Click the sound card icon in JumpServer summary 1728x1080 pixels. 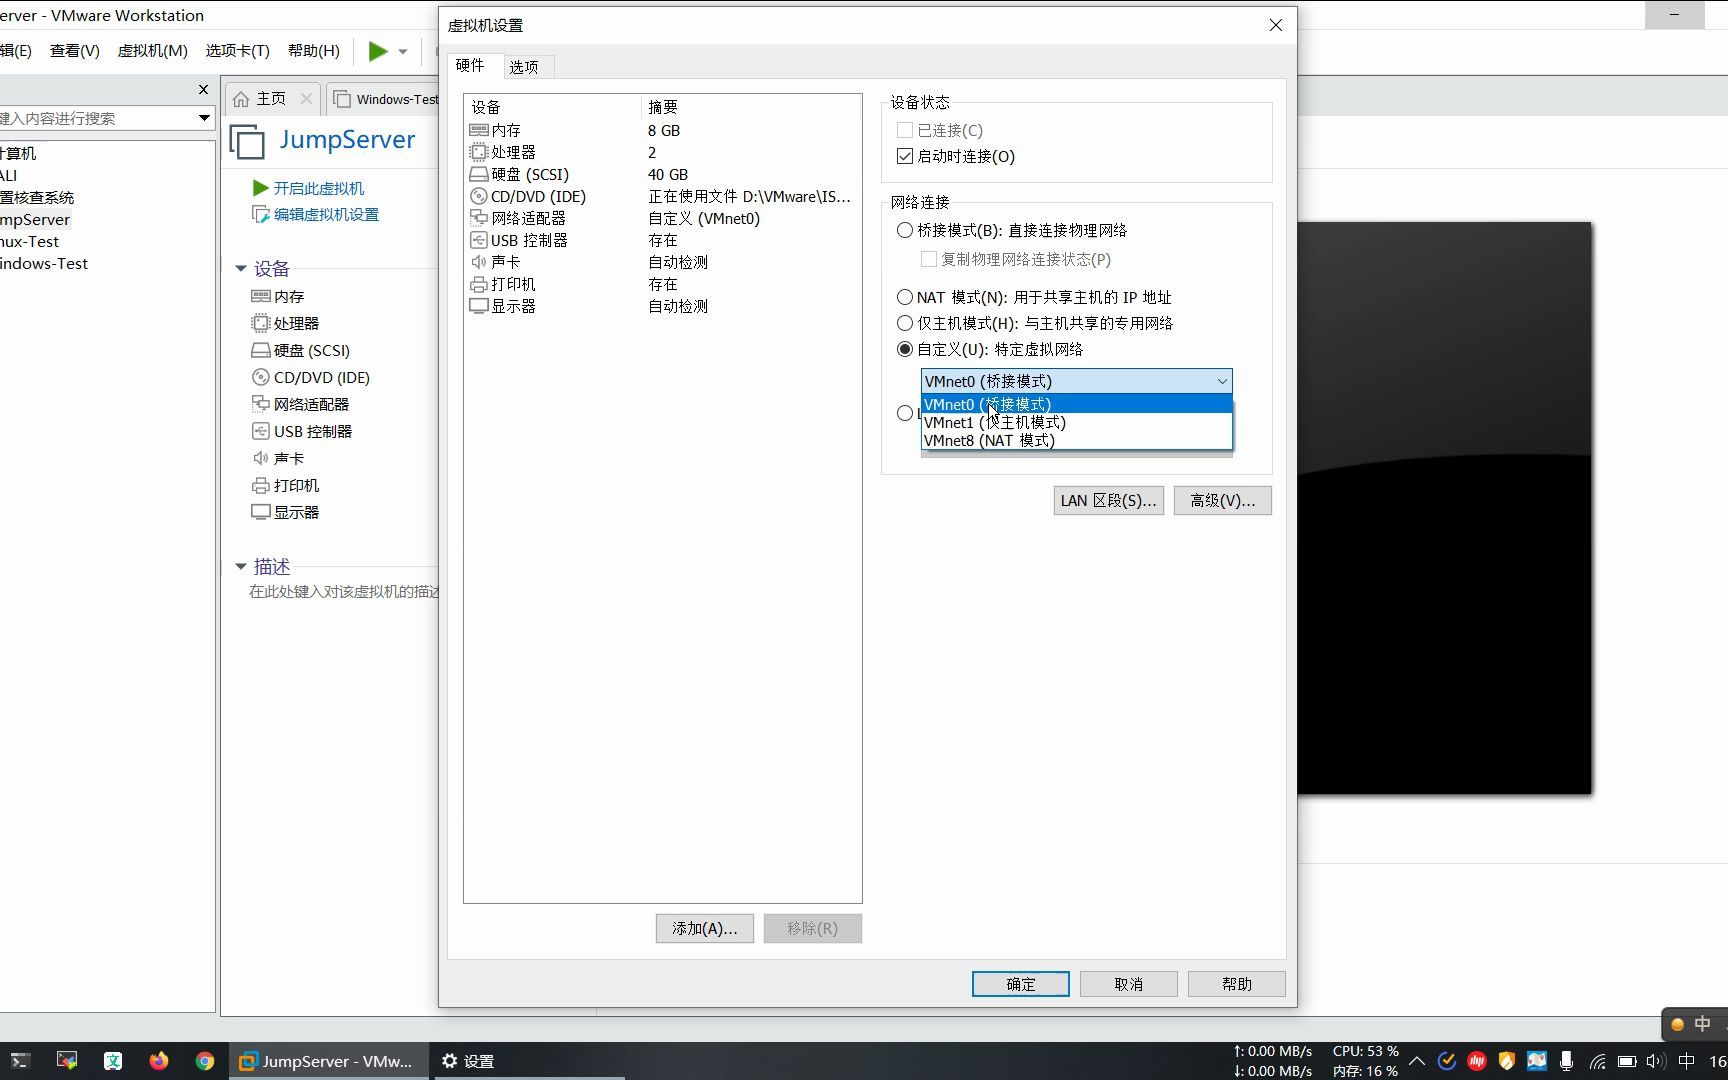[x=260, y=458]
